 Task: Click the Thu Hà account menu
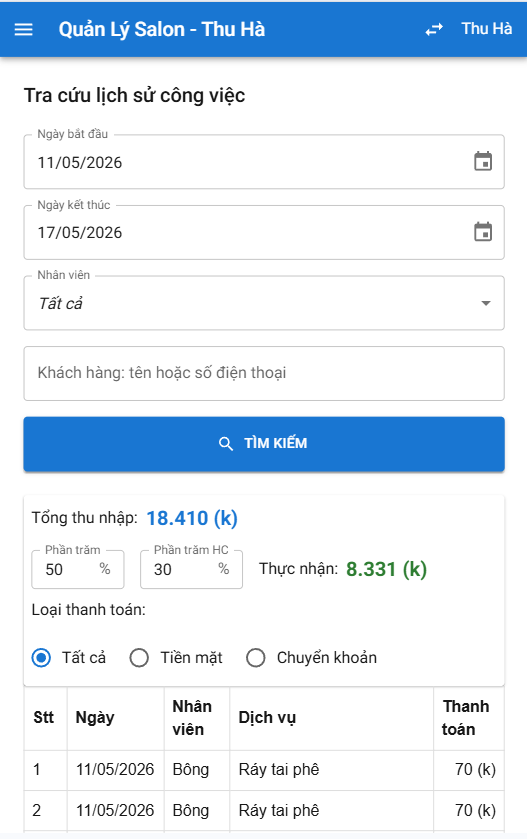point(486,28)
